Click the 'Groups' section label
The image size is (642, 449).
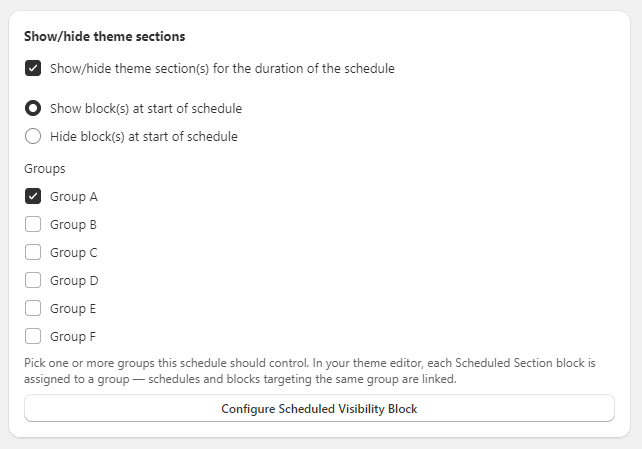point(45,169)
